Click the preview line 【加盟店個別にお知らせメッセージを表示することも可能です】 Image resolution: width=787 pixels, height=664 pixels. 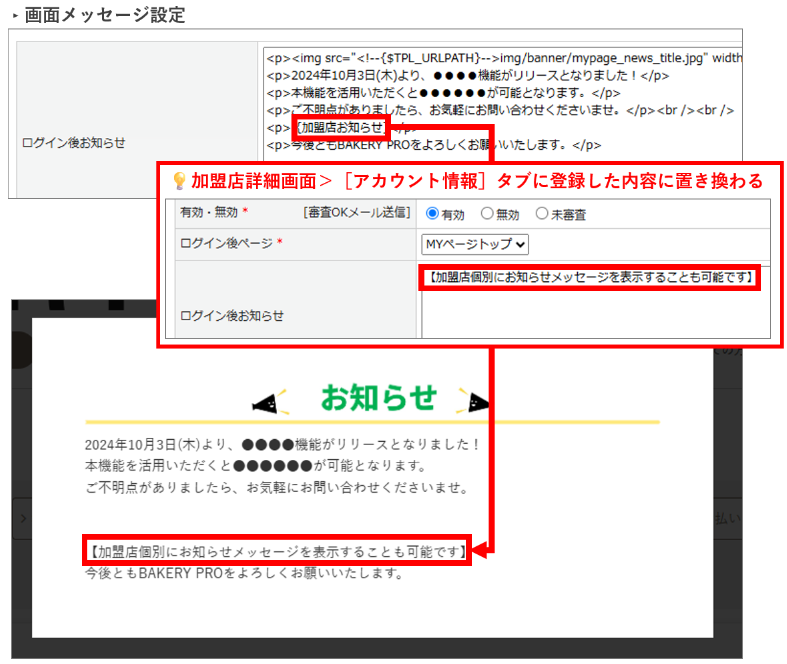[x=277, y=552]
